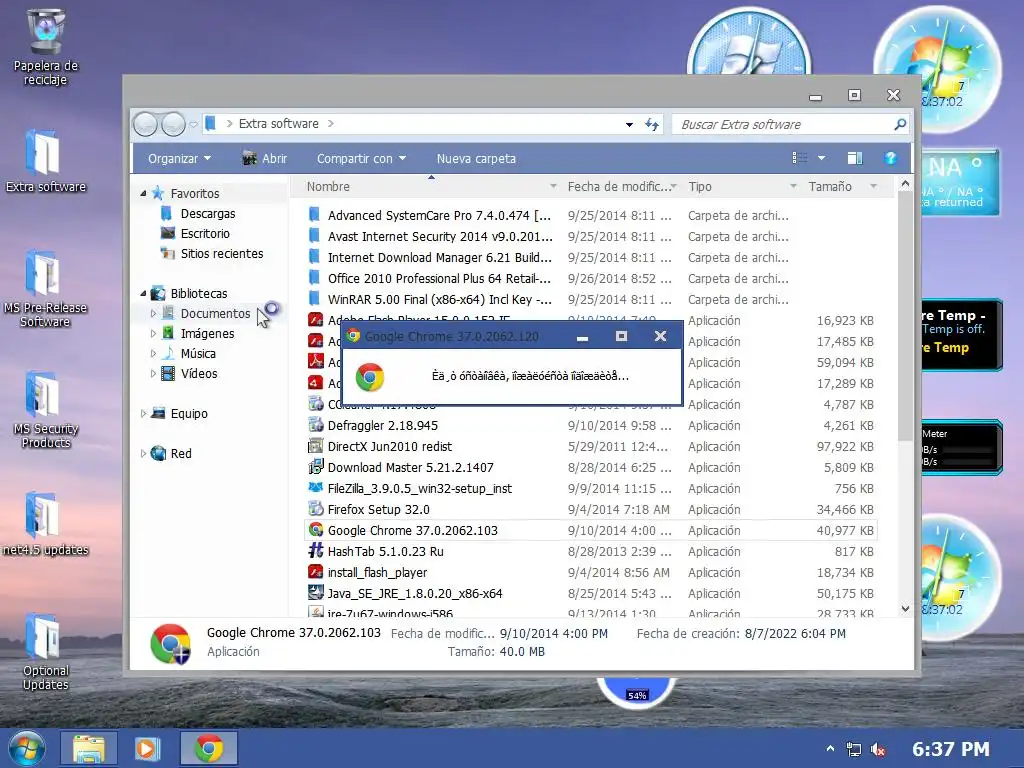1024x768 pixels.
Task: Open the Organizar menu
Action: (x=180, y=159)
